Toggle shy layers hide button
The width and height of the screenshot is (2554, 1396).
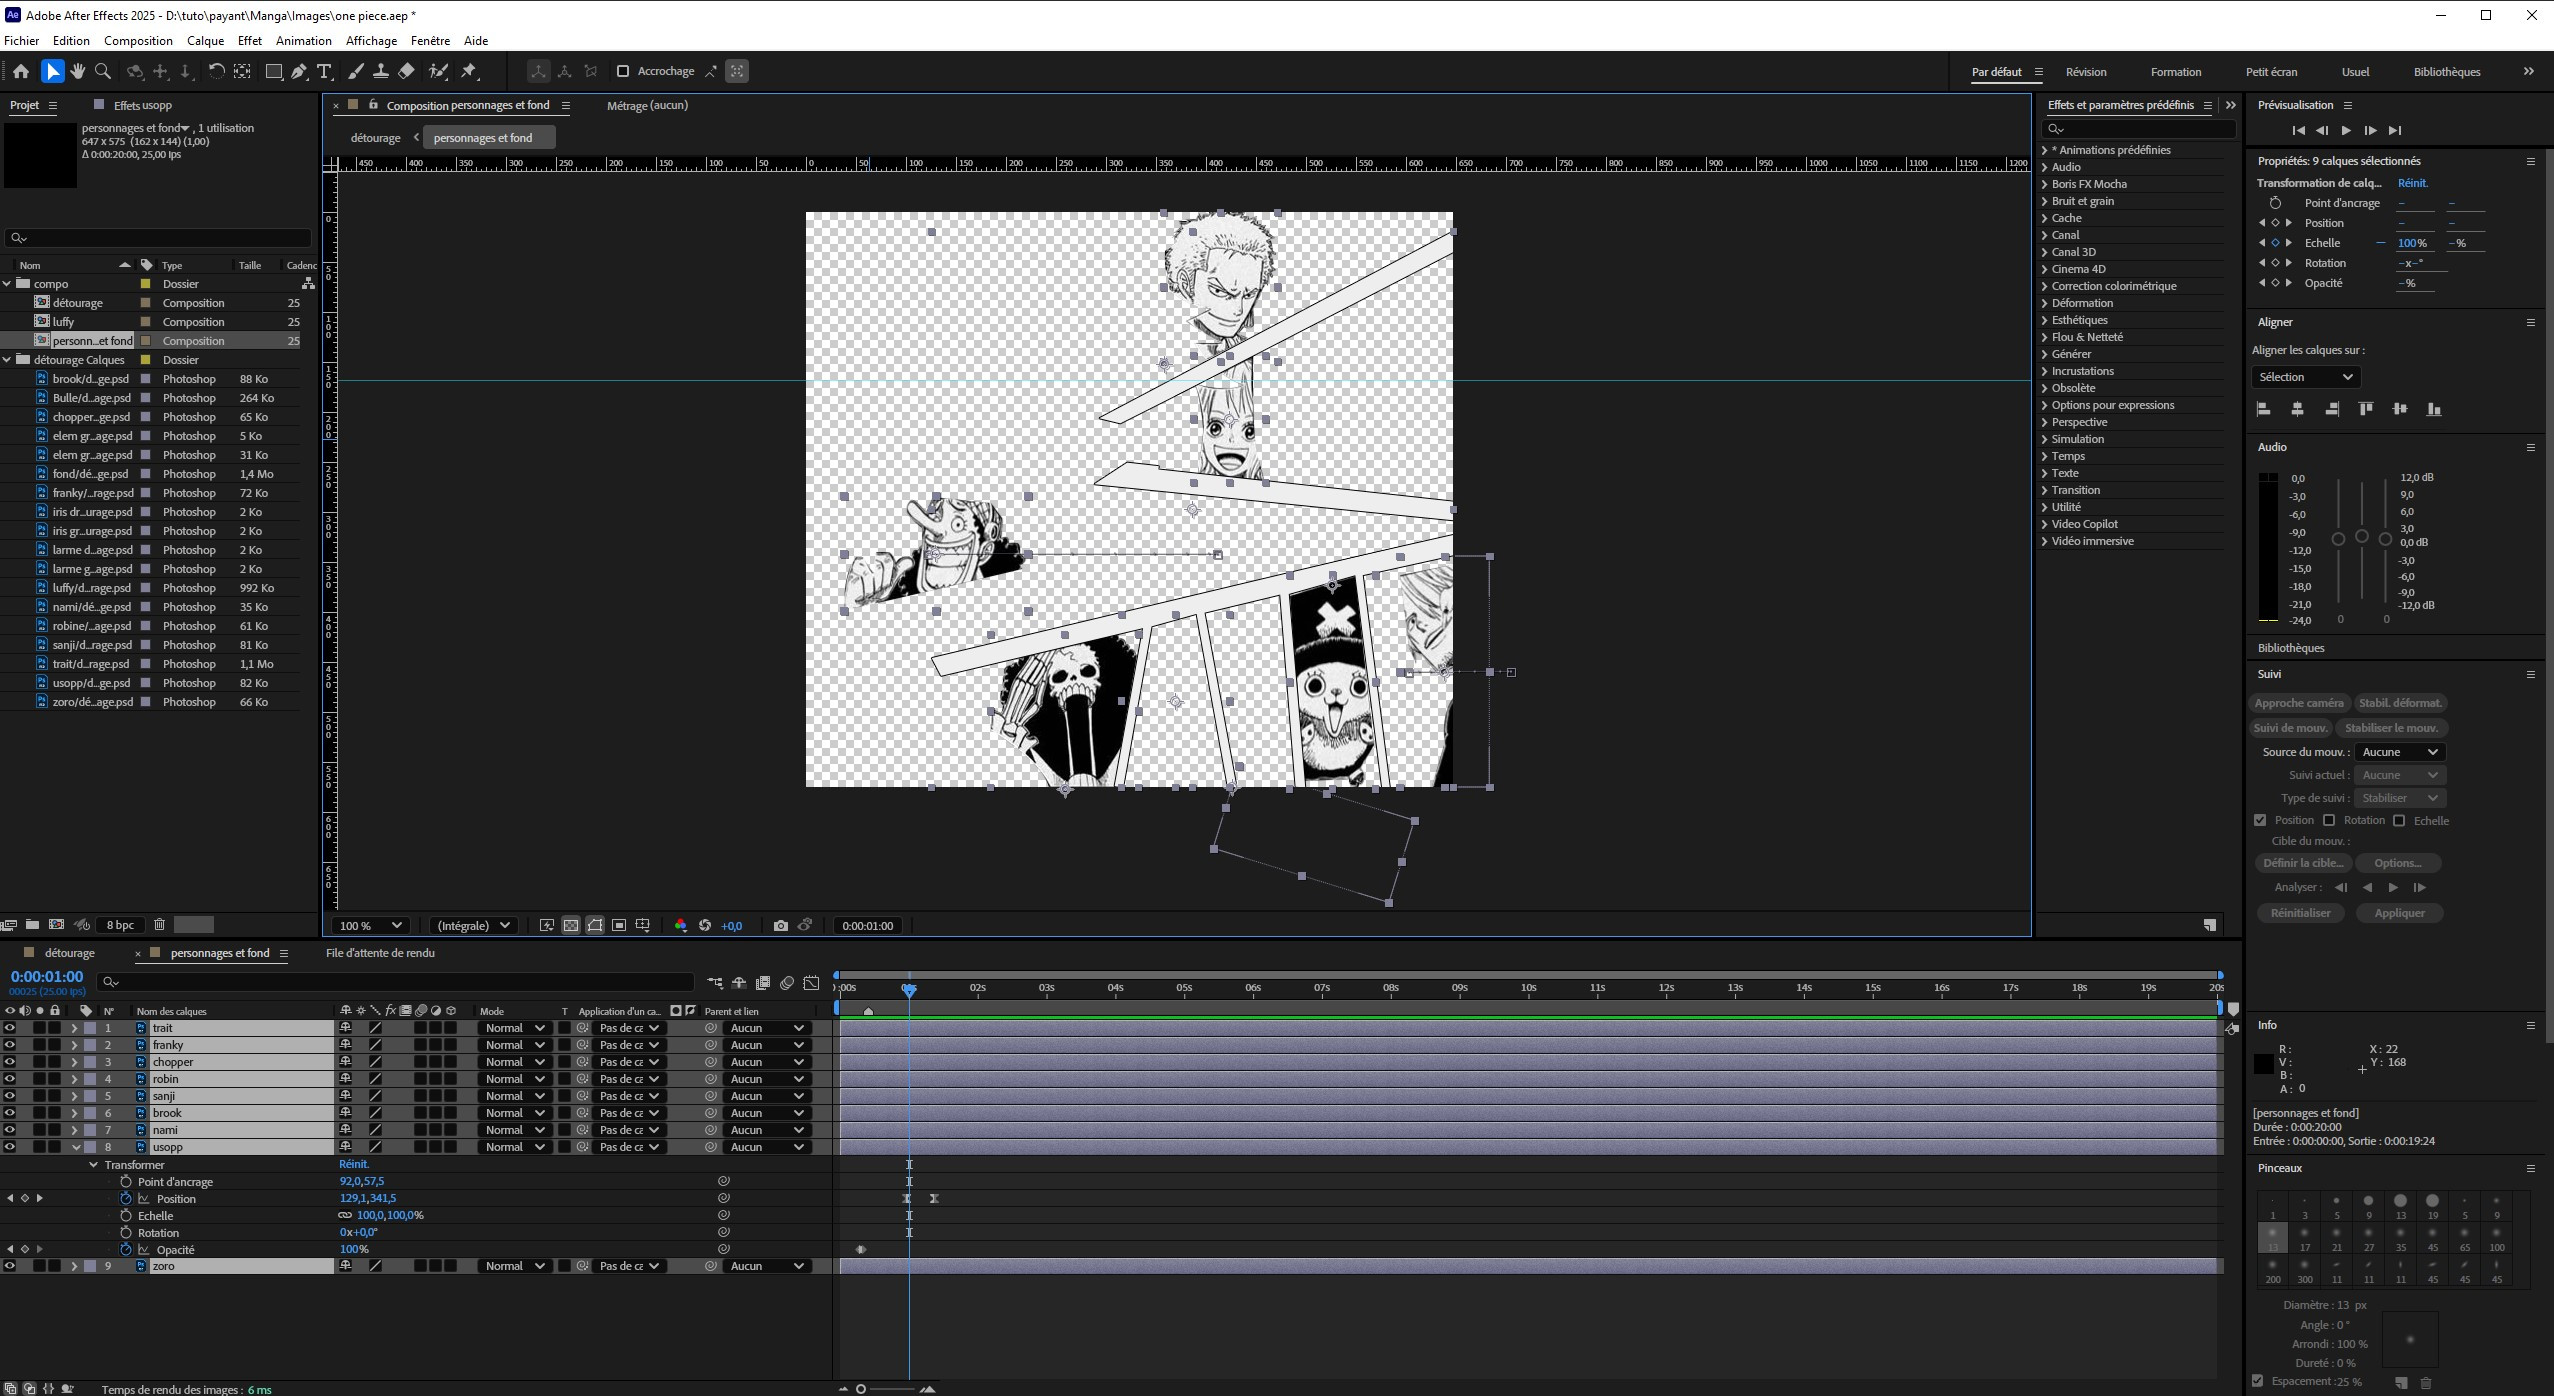click(739, 983)
